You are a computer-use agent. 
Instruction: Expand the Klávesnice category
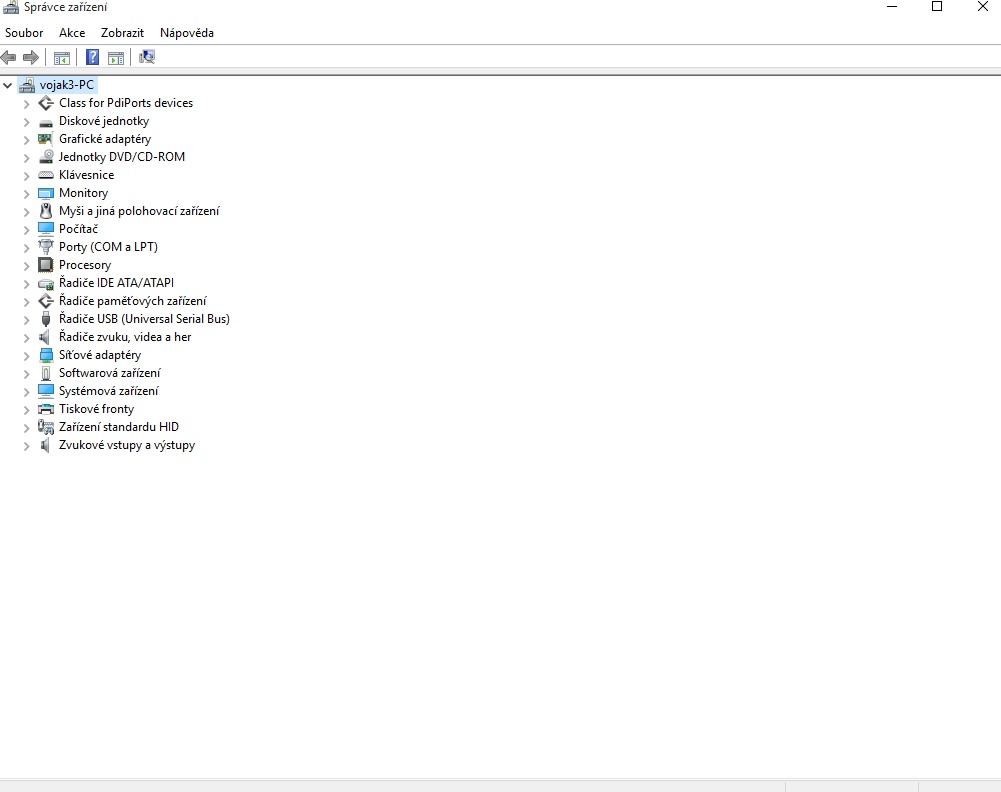click(27, 175)
